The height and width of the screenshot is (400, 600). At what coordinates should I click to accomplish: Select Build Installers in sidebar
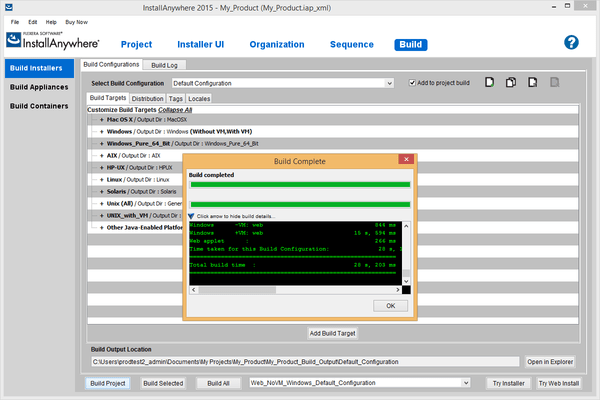pos(39,68)
